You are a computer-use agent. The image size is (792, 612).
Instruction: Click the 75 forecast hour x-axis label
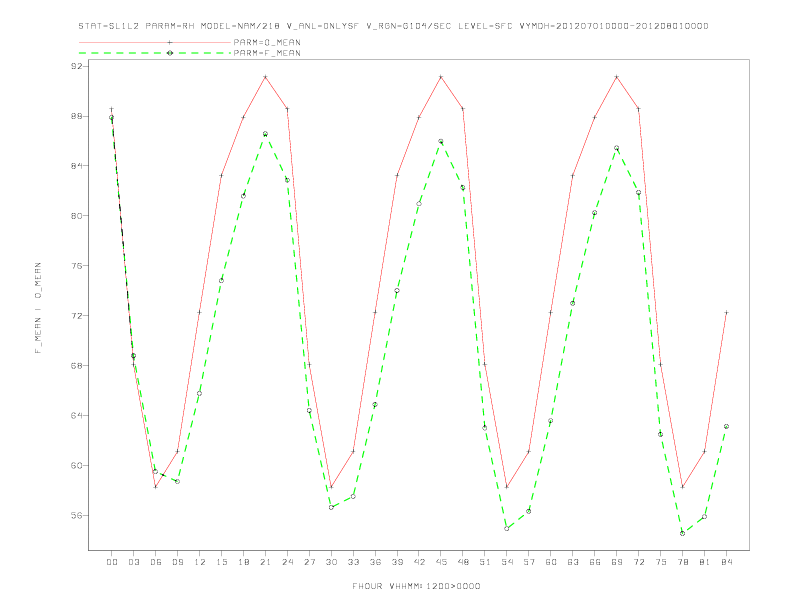(661, 562)
